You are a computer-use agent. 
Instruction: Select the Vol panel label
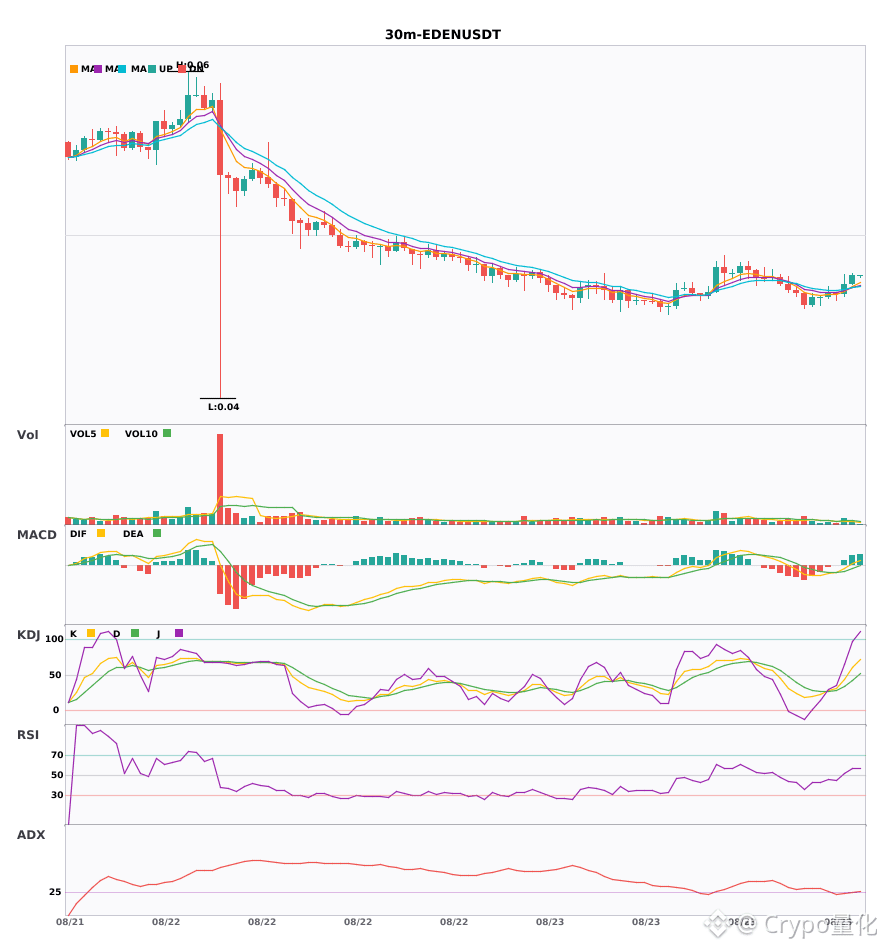[27, 435]
